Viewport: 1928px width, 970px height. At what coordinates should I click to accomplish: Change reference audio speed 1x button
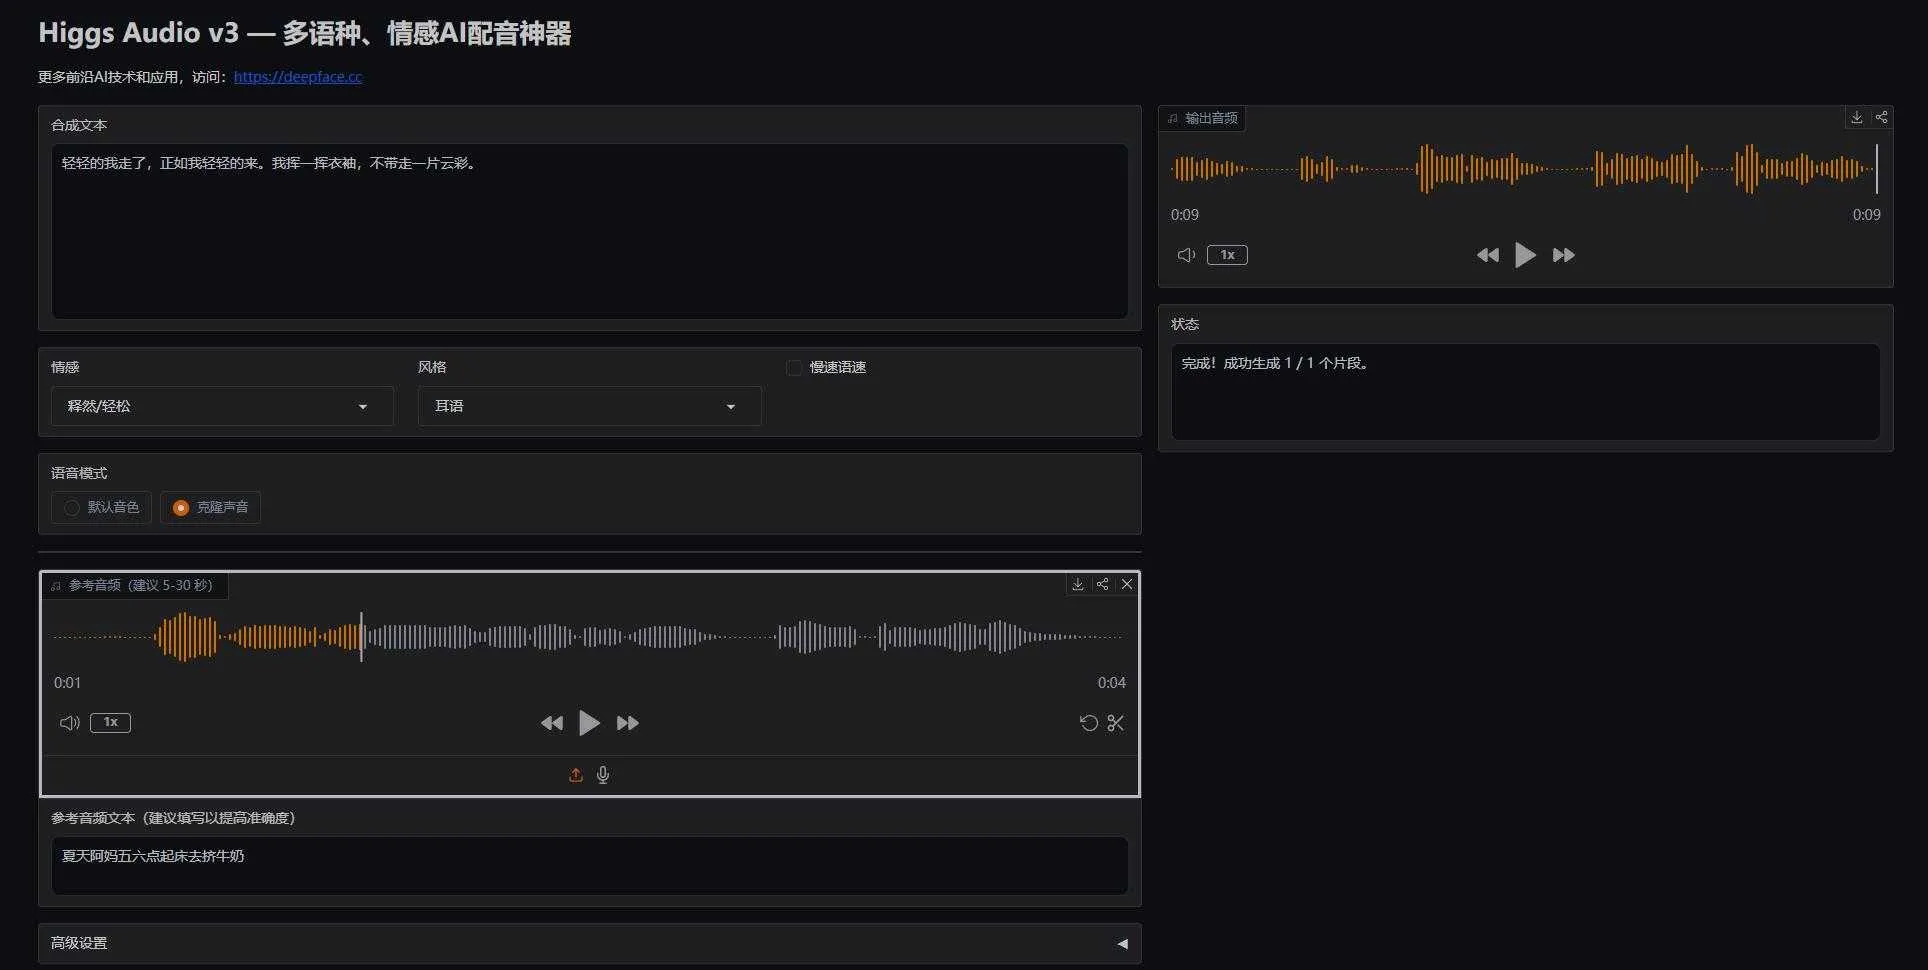(110, 722)
